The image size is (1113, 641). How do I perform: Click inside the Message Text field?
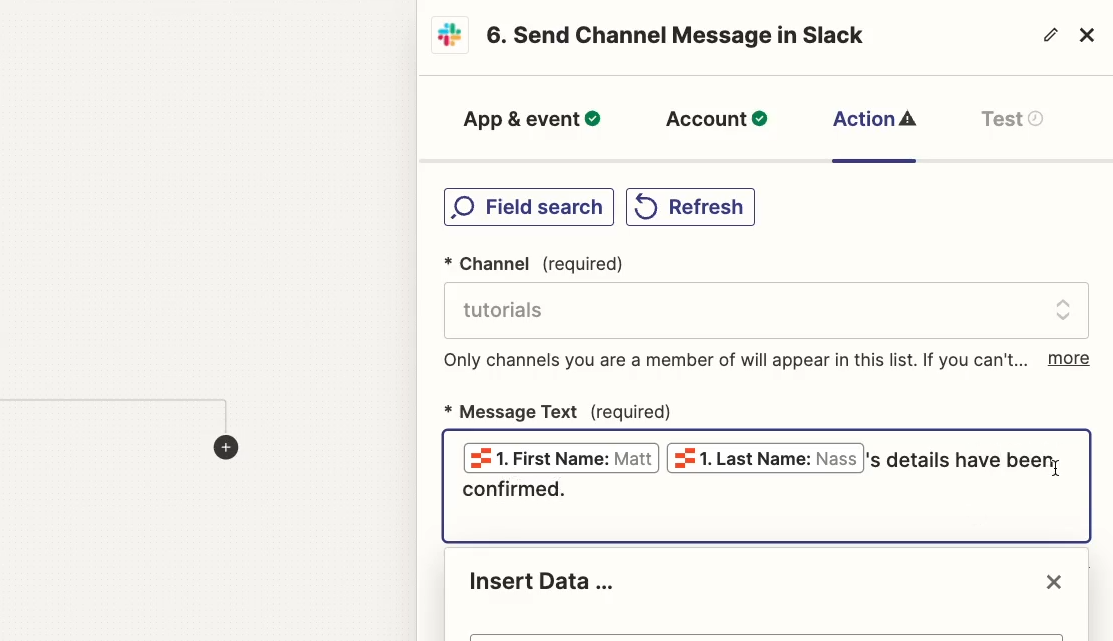coord(766,486)
